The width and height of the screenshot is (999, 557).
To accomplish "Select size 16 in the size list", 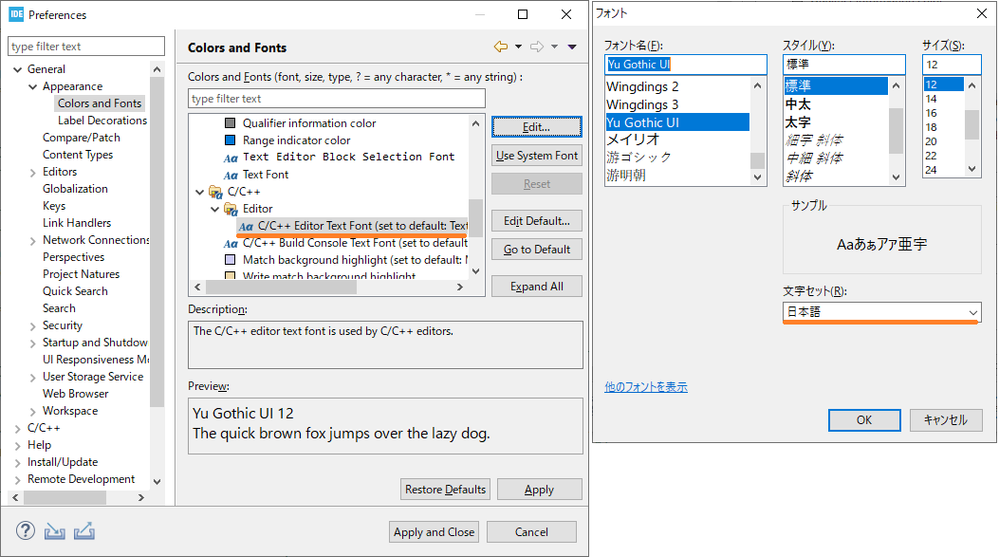I will pos(943,113).
